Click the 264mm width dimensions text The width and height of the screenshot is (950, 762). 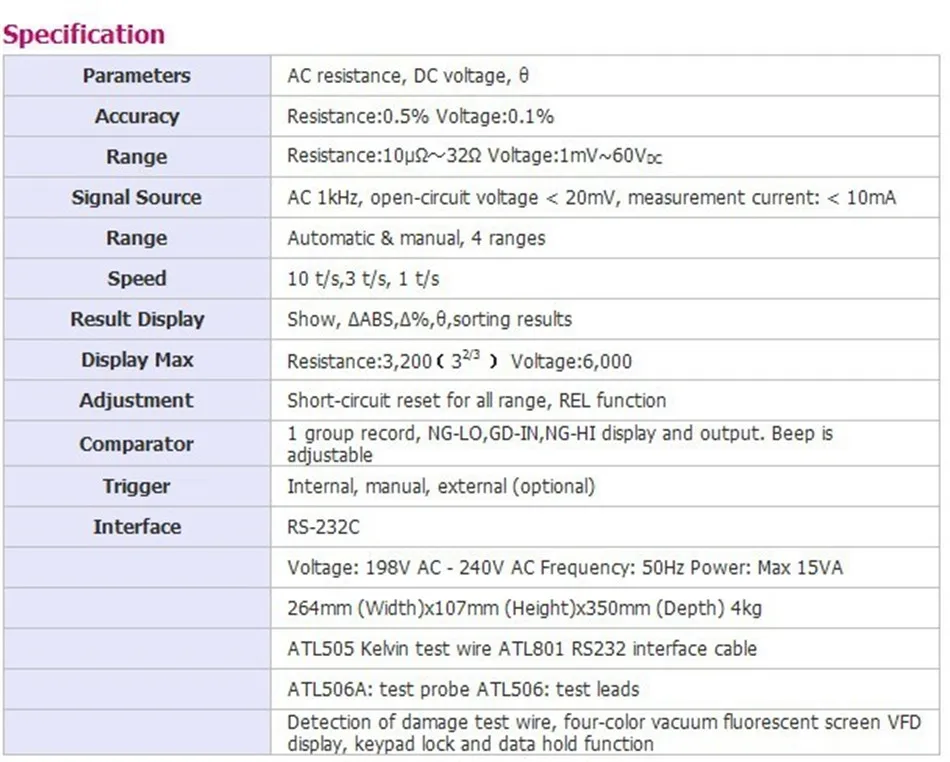click(x=525, y=608)
